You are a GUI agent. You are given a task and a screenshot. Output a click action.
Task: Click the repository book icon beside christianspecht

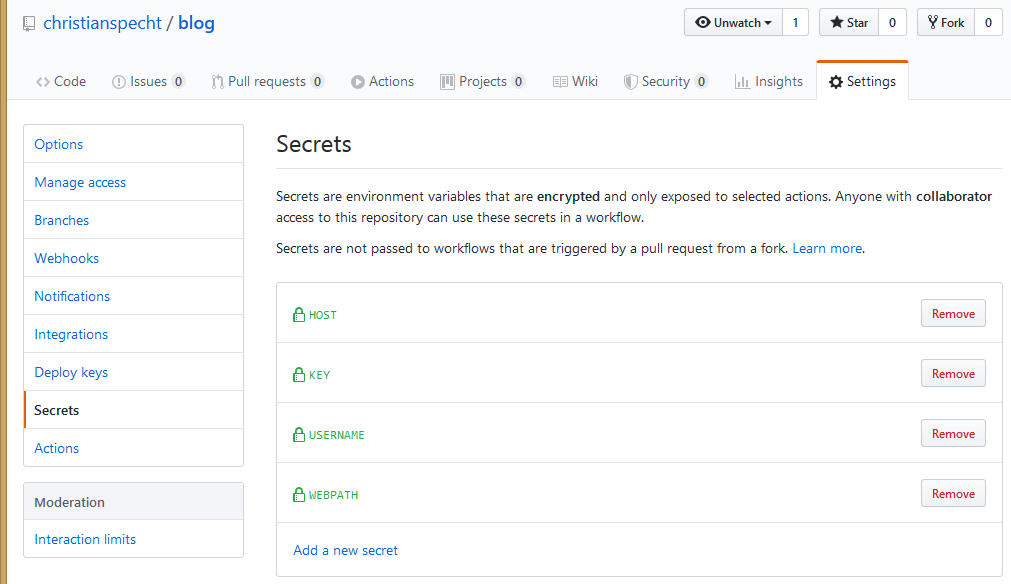click(x=28, y=22)
